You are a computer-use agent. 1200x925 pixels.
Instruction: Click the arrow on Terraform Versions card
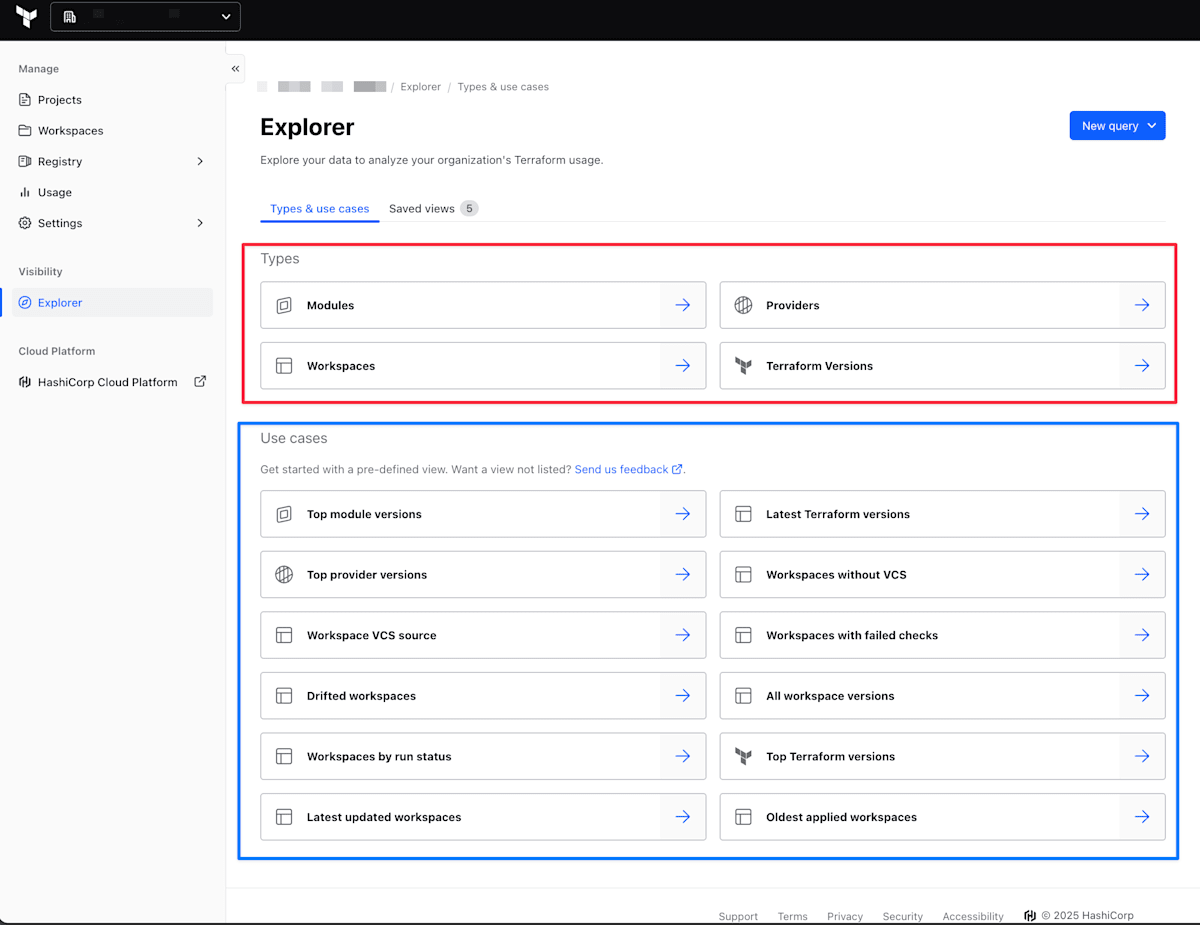pyautogui.click(x=1142, y=366)
